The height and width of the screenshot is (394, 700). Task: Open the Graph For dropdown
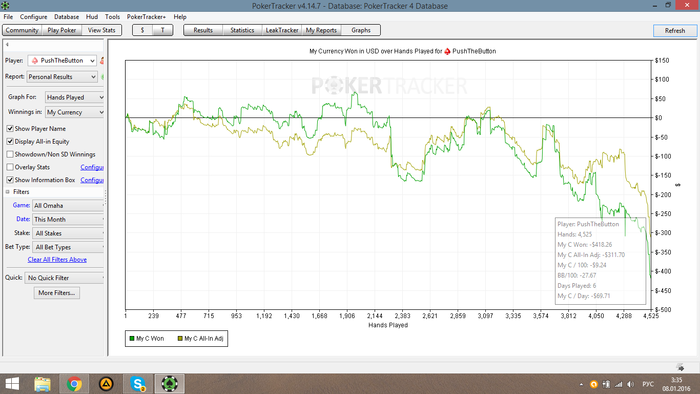coord(75,97)
